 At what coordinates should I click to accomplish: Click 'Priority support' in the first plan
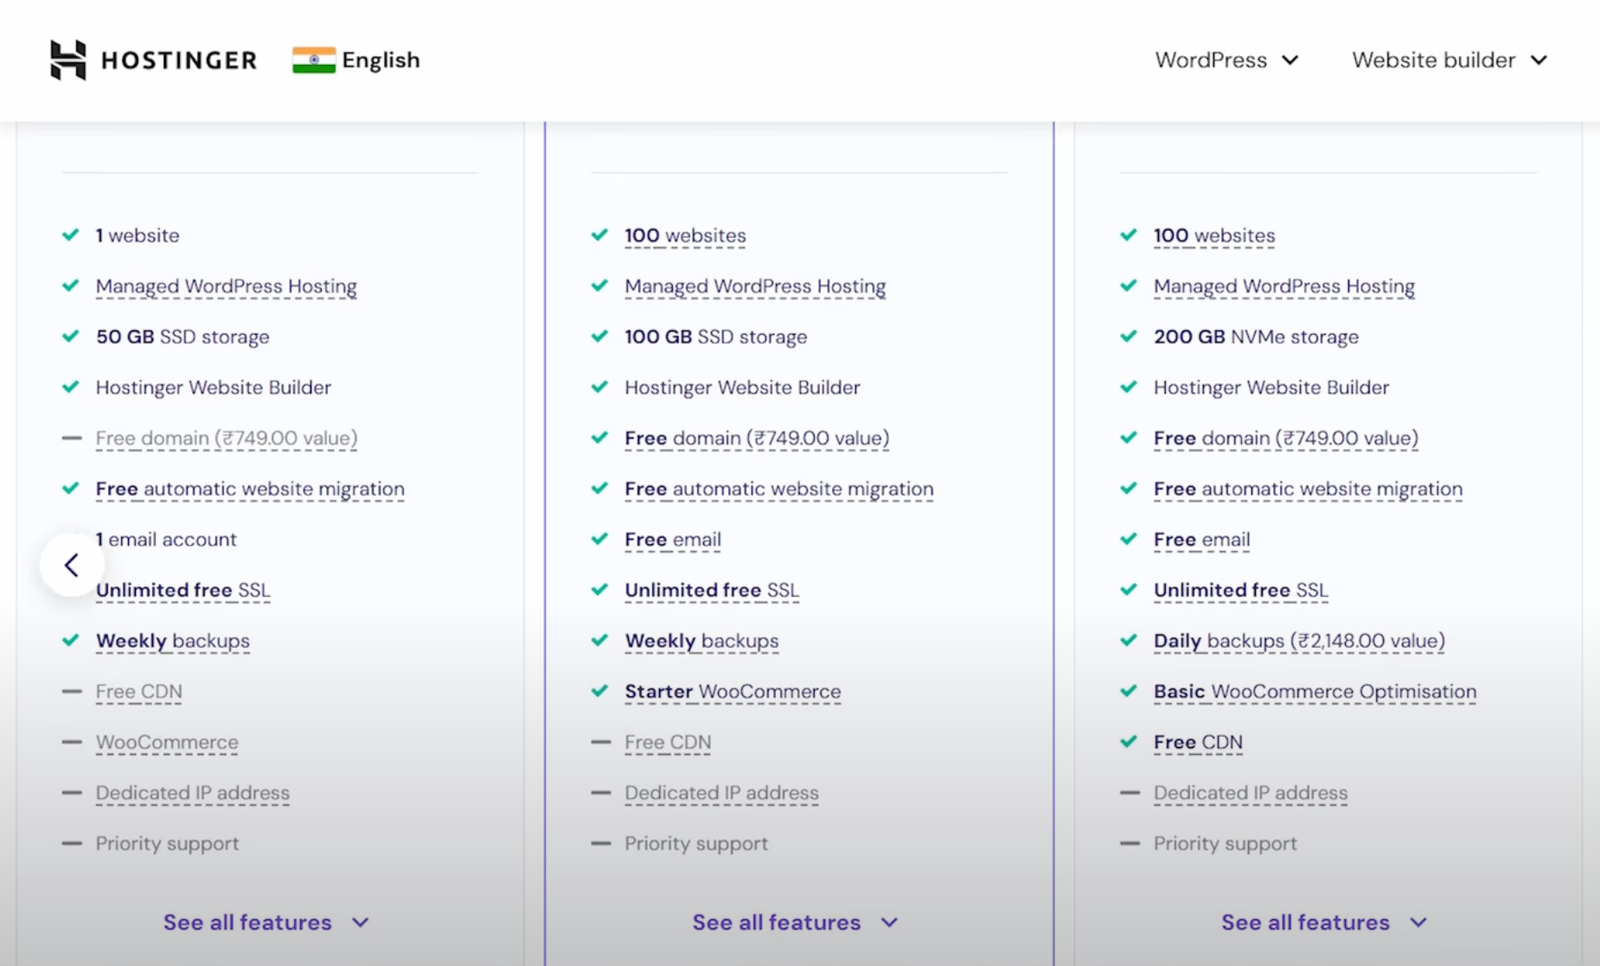pyautogui.click(x=167, y=844)
